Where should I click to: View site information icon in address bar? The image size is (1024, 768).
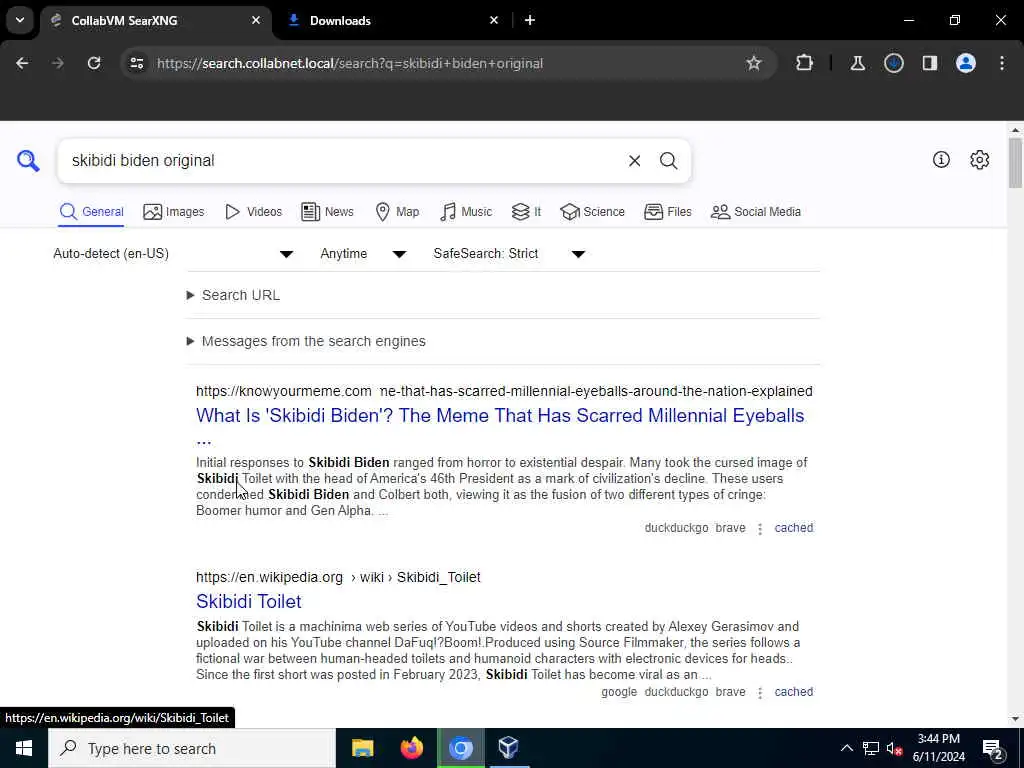coord(136,63)
